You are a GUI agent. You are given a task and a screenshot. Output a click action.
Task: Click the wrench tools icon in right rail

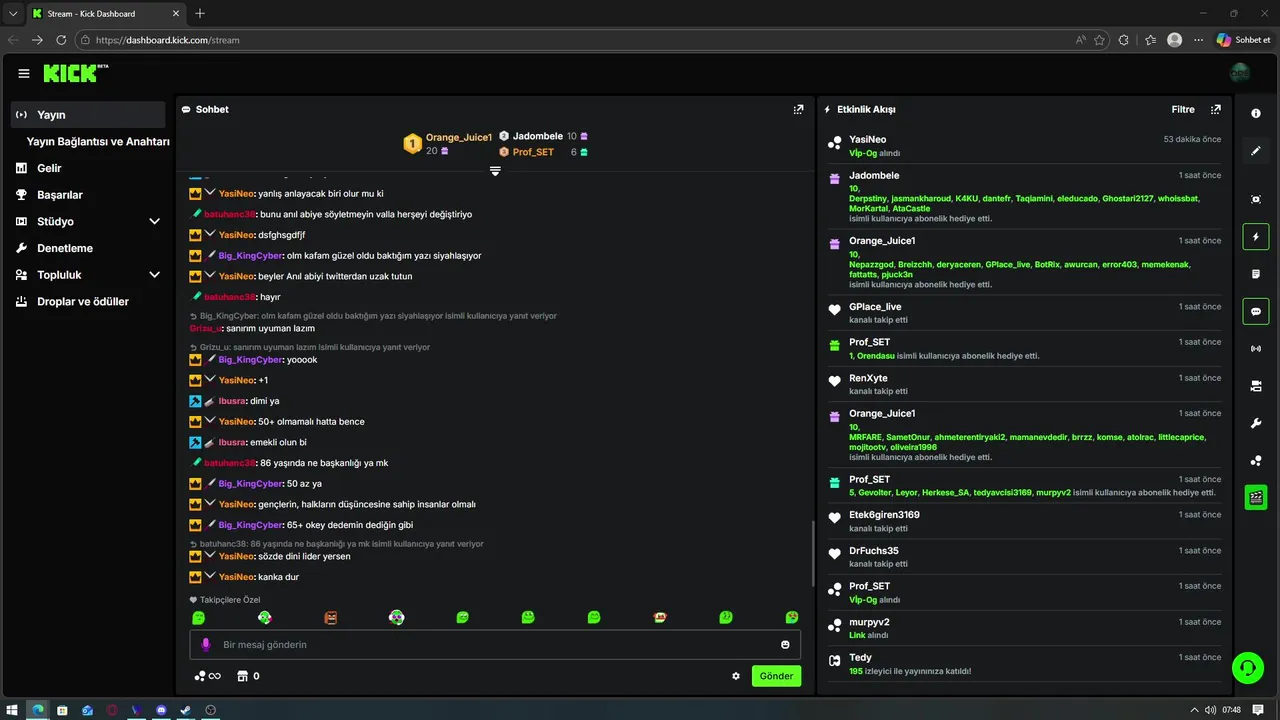tap(1256, 423)
